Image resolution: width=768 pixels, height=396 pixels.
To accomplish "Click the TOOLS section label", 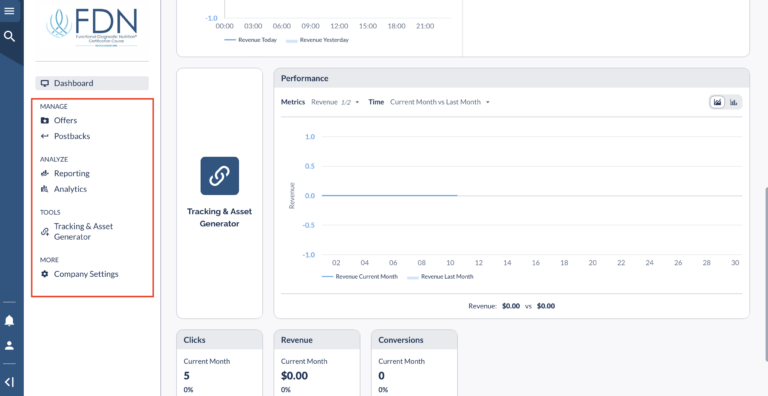I will (50, 212).
